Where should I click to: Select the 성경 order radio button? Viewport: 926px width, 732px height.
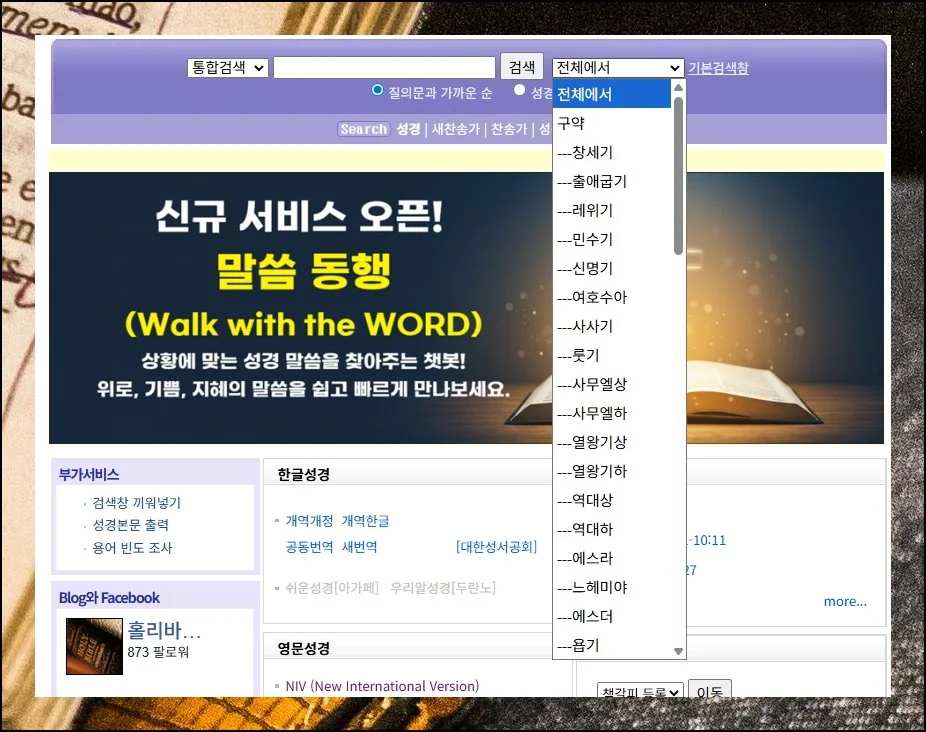click(520, 90)
